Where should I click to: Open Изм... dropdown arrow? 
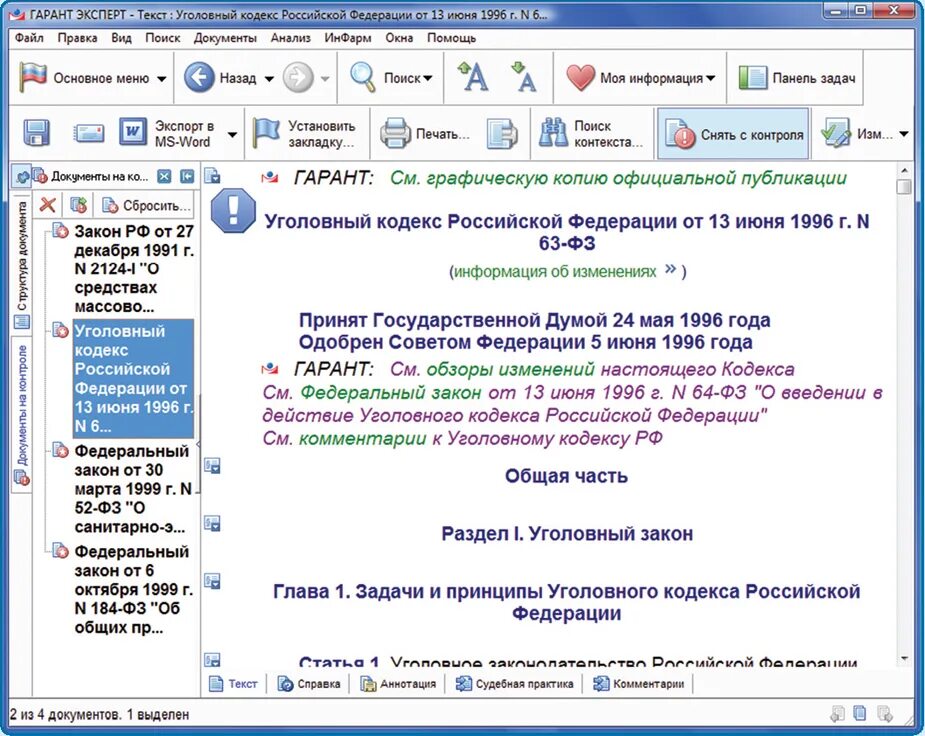[904, 134]
